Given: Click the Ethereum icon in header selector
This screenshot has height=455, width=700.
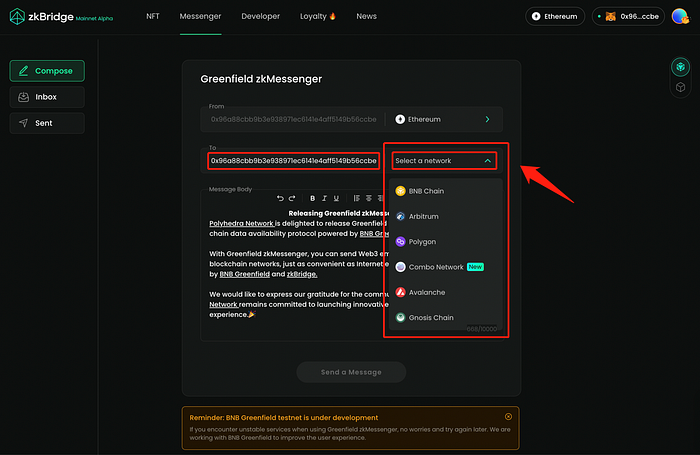Looking at the screenshot, I should [x=536, y=17].
